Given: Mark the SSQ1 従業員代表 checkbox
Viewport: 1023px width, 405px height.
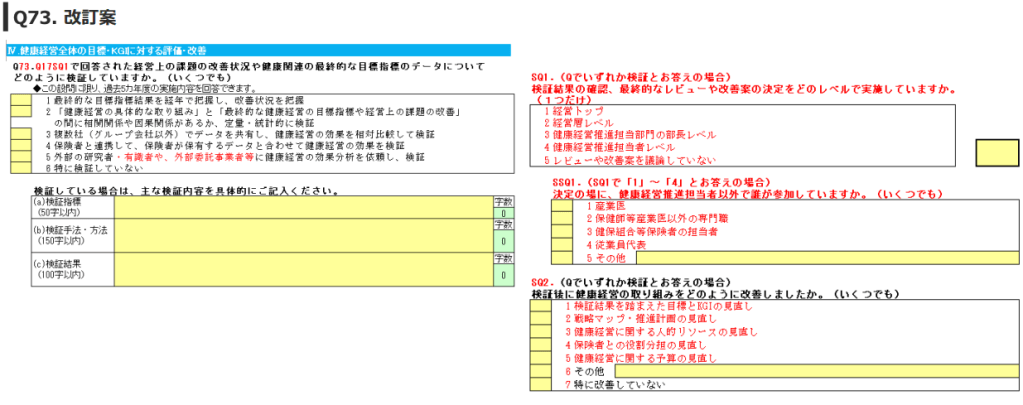Looking at the screenshot, I should click(x=562, y=244).
